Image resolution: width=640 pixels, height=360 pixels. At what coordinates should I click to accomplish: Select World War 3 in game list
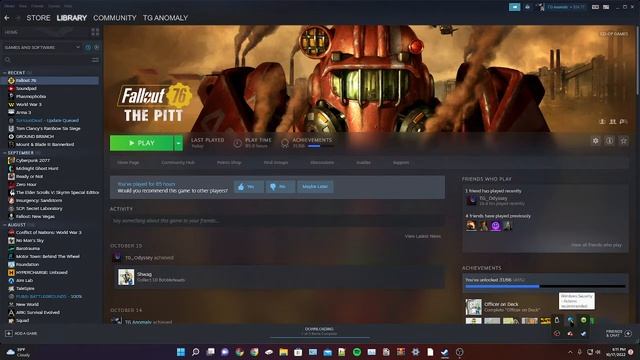tap(29, 104)
